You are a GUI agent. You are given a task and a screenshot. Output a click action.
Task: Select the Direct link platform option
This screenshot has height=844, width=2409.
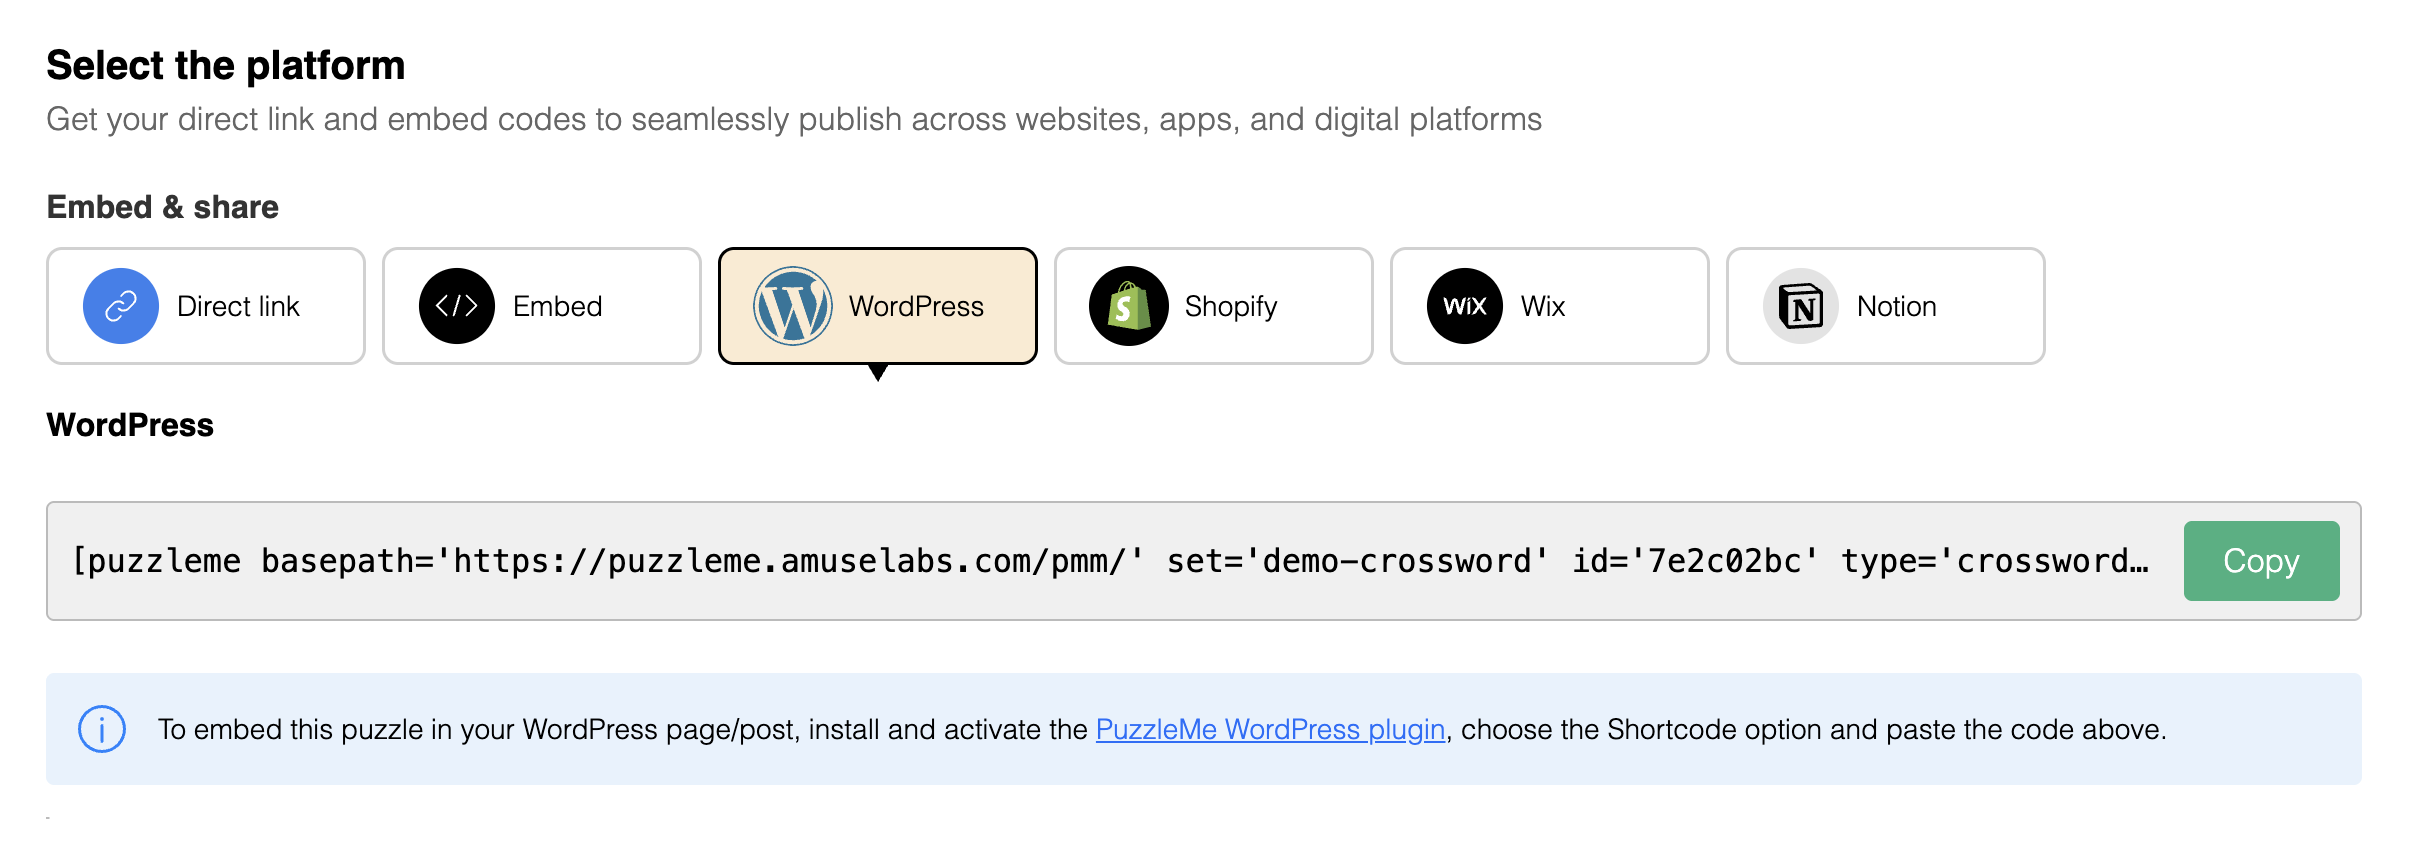point(206,306)
